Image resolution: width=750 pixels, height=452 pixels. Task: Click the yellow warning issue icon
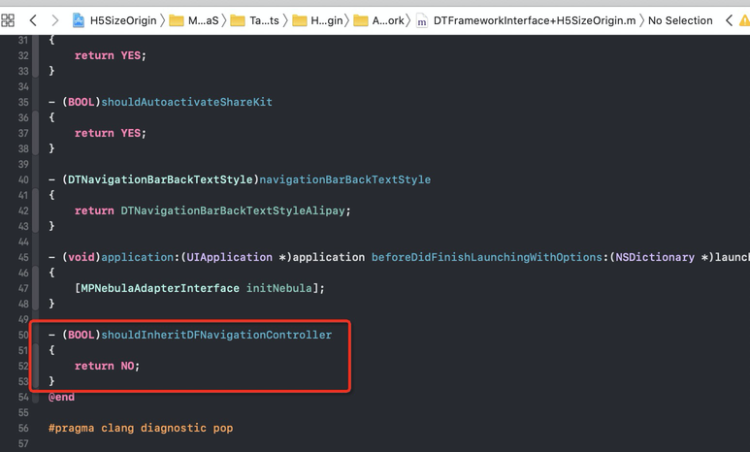(745, 21)
